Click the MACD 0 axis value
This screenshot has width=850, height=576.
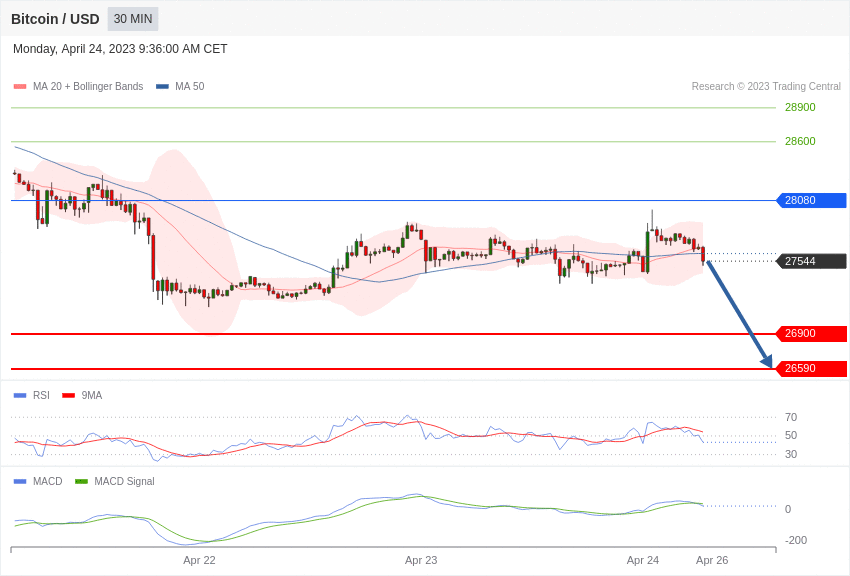tap(788, 509)
